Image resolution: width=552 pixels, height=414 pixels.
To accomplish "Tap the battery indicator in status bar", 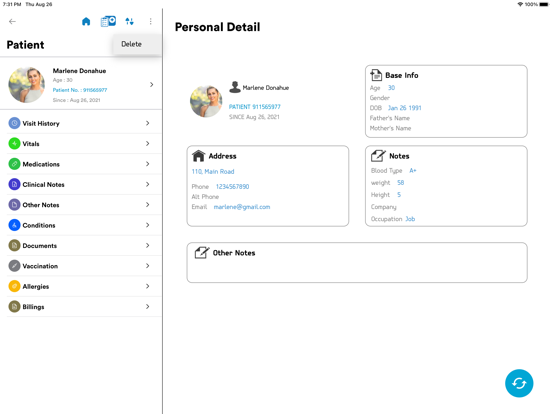I will coord(544,4).
